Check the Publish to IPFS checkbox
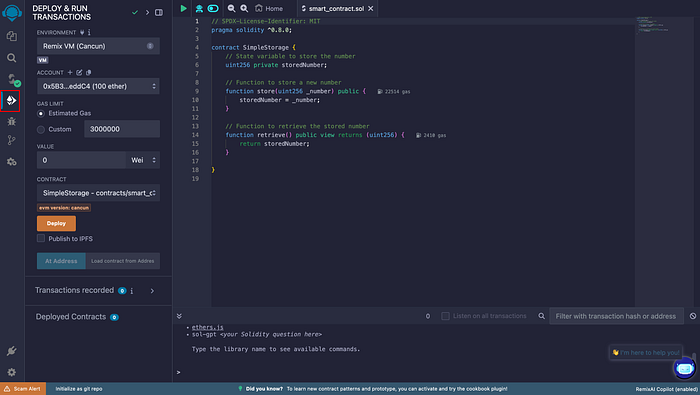700x395 pixels. click(x=41, y=238)
